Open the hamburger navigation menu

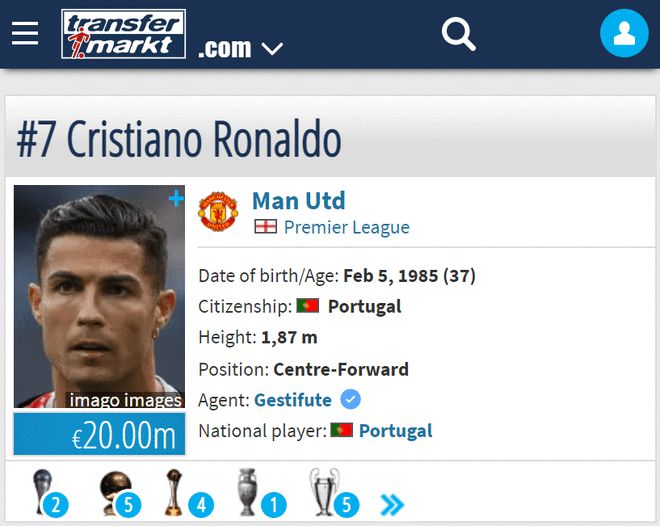click(x=25, y=33)
